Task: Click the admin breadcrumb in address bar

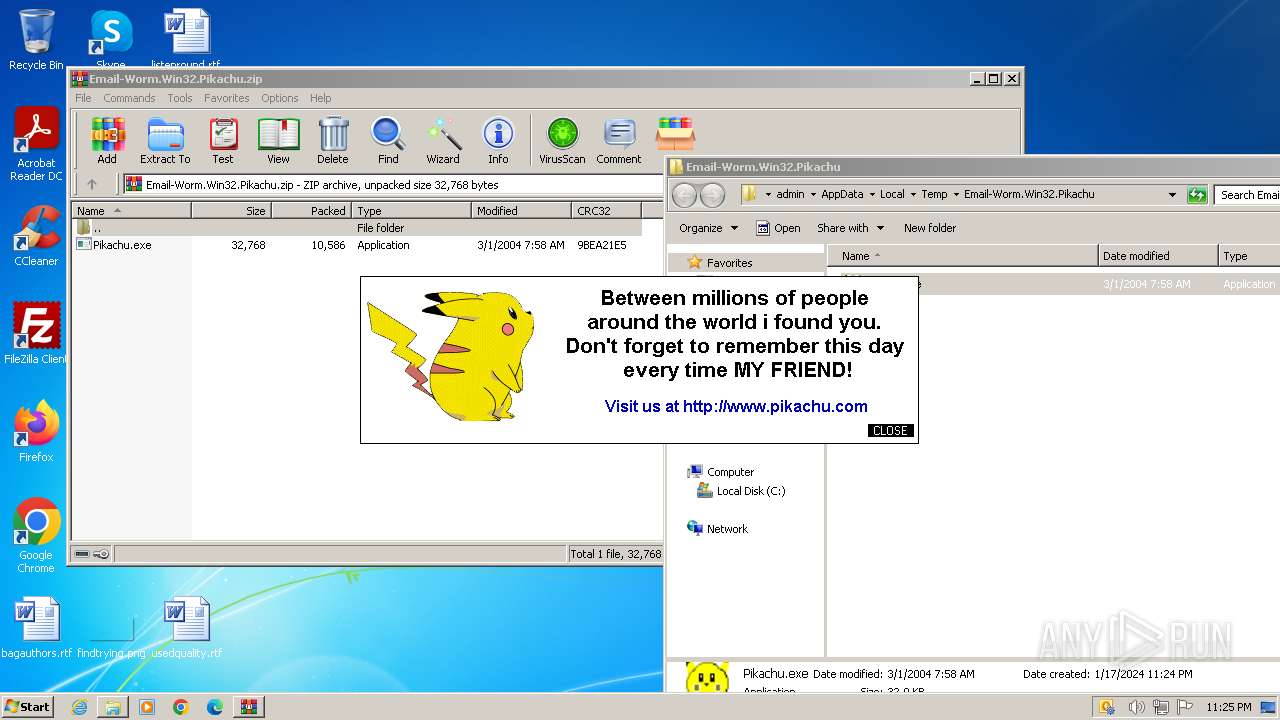Action: coord(790,195)
